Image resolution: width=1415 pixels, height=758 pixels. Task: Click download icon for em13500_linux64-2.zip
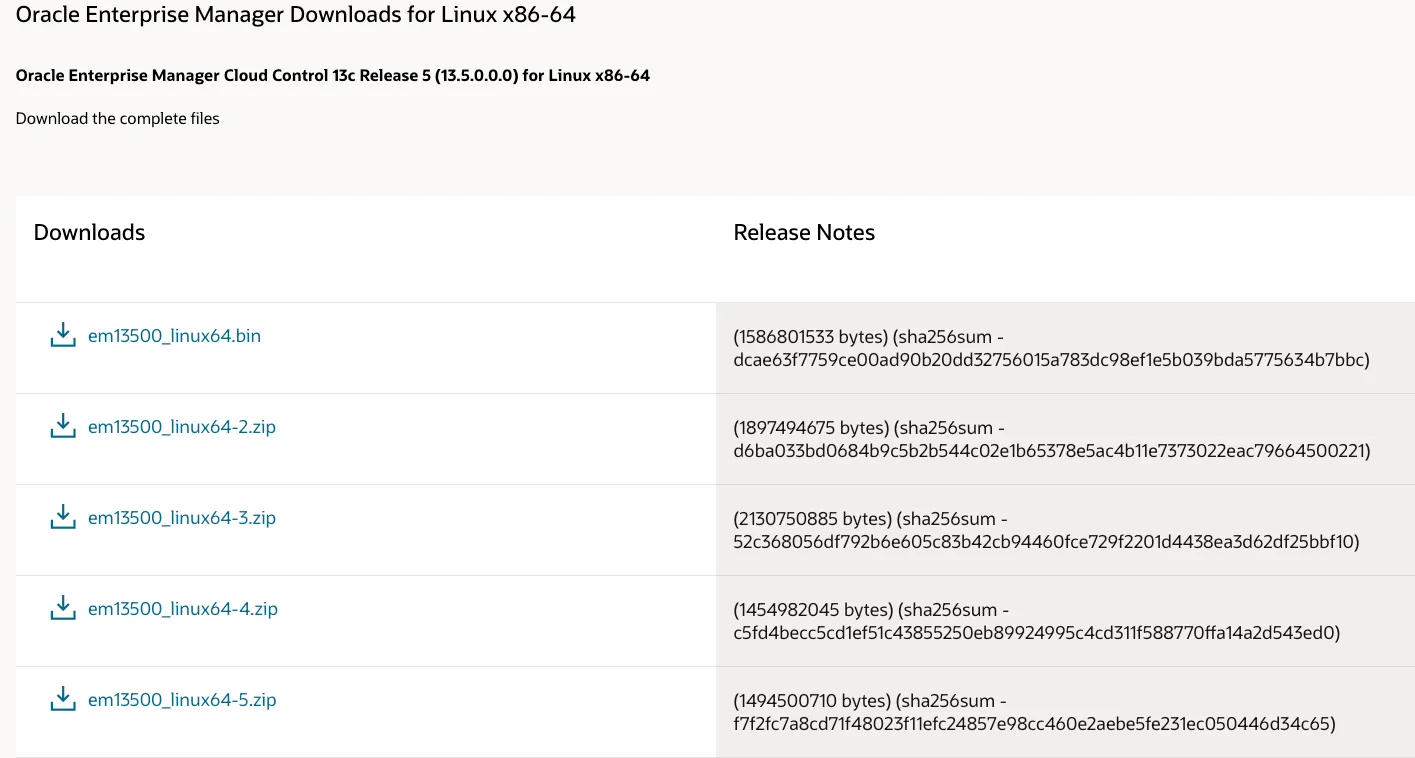coord(63,426)
